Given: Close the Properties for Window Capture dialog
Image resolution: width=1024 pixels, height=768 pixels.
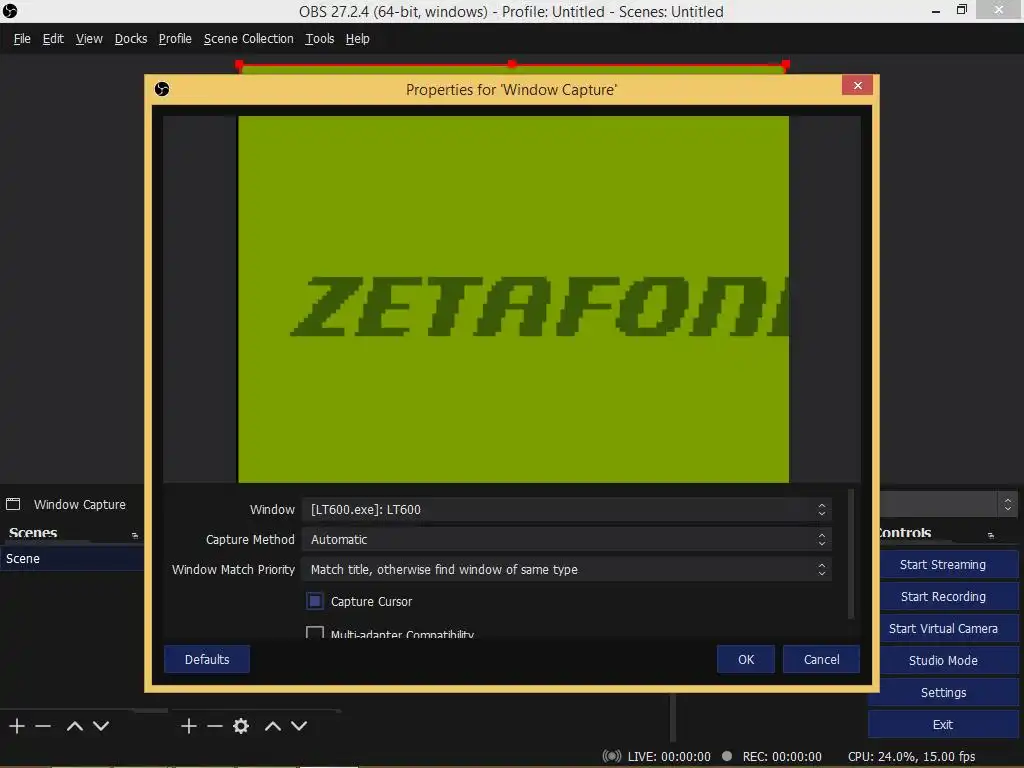Looking at the screenshot, I should pos(857,86).
